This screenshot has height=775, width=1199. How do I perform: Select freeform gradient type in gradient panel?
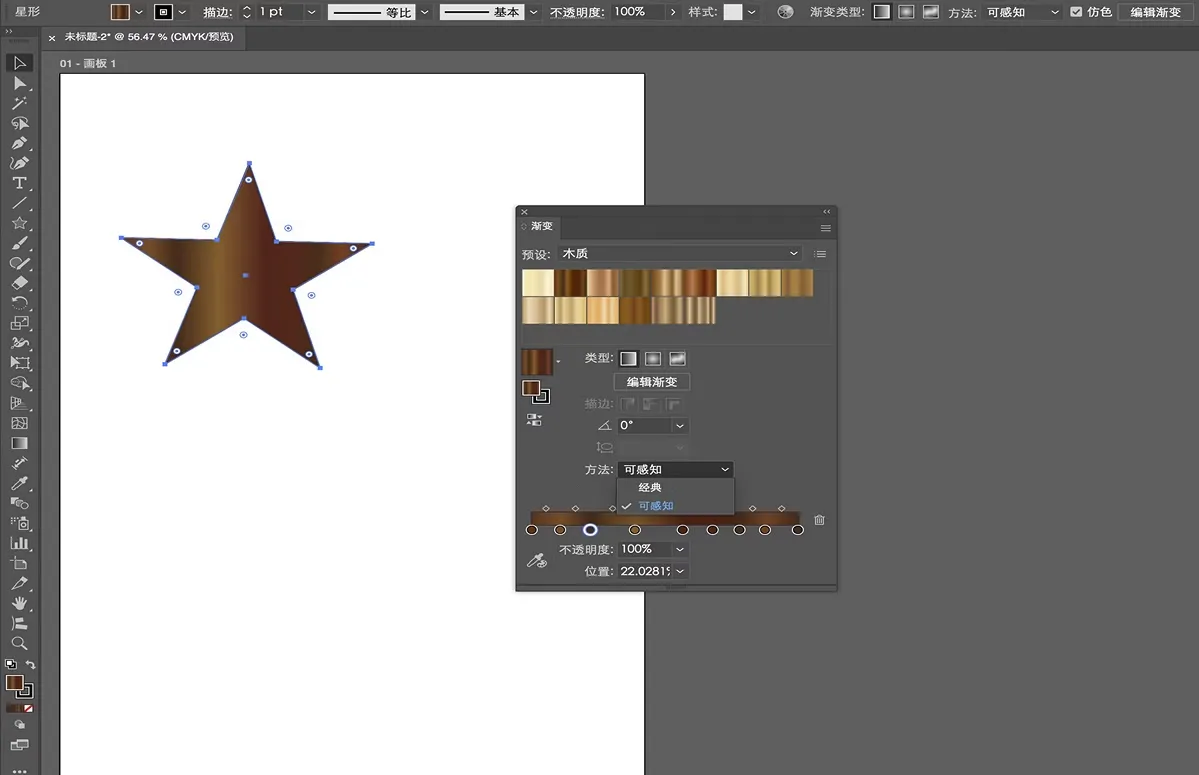(677, 359)
